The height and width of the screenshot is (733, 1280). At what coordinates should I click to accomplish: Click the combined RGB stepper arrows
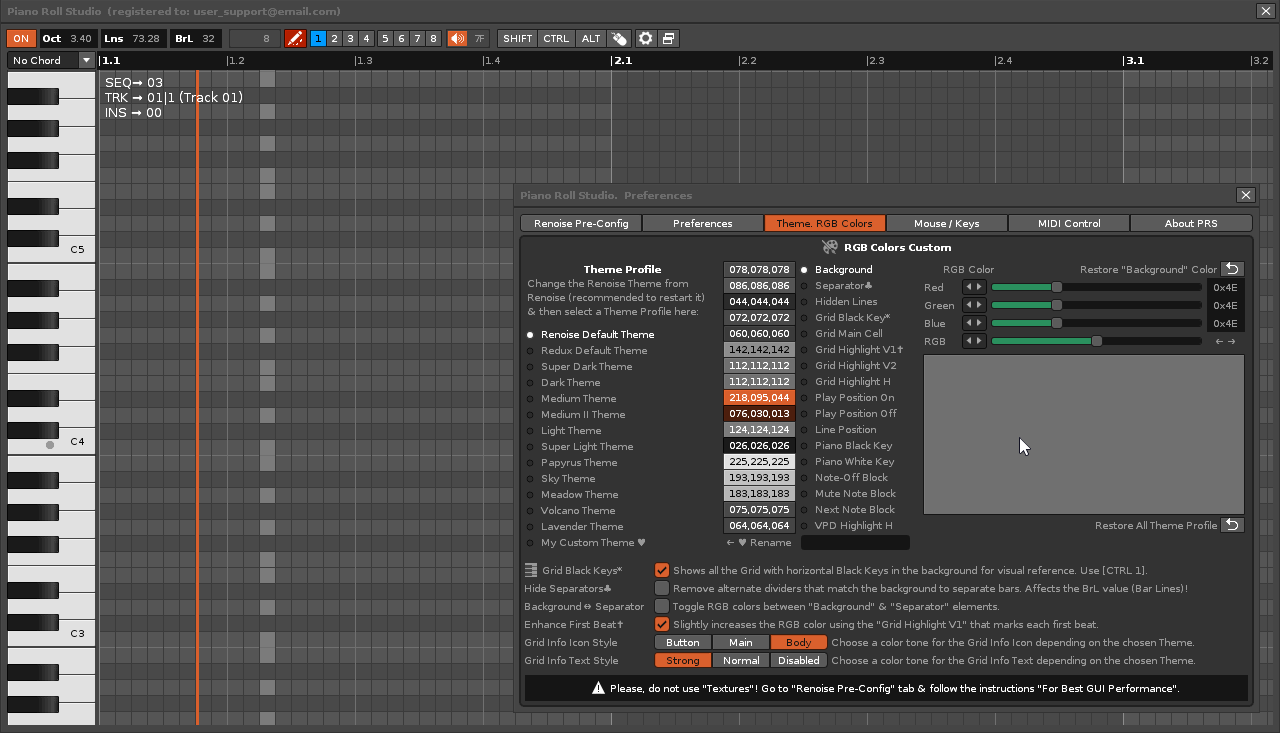(973, 341)
